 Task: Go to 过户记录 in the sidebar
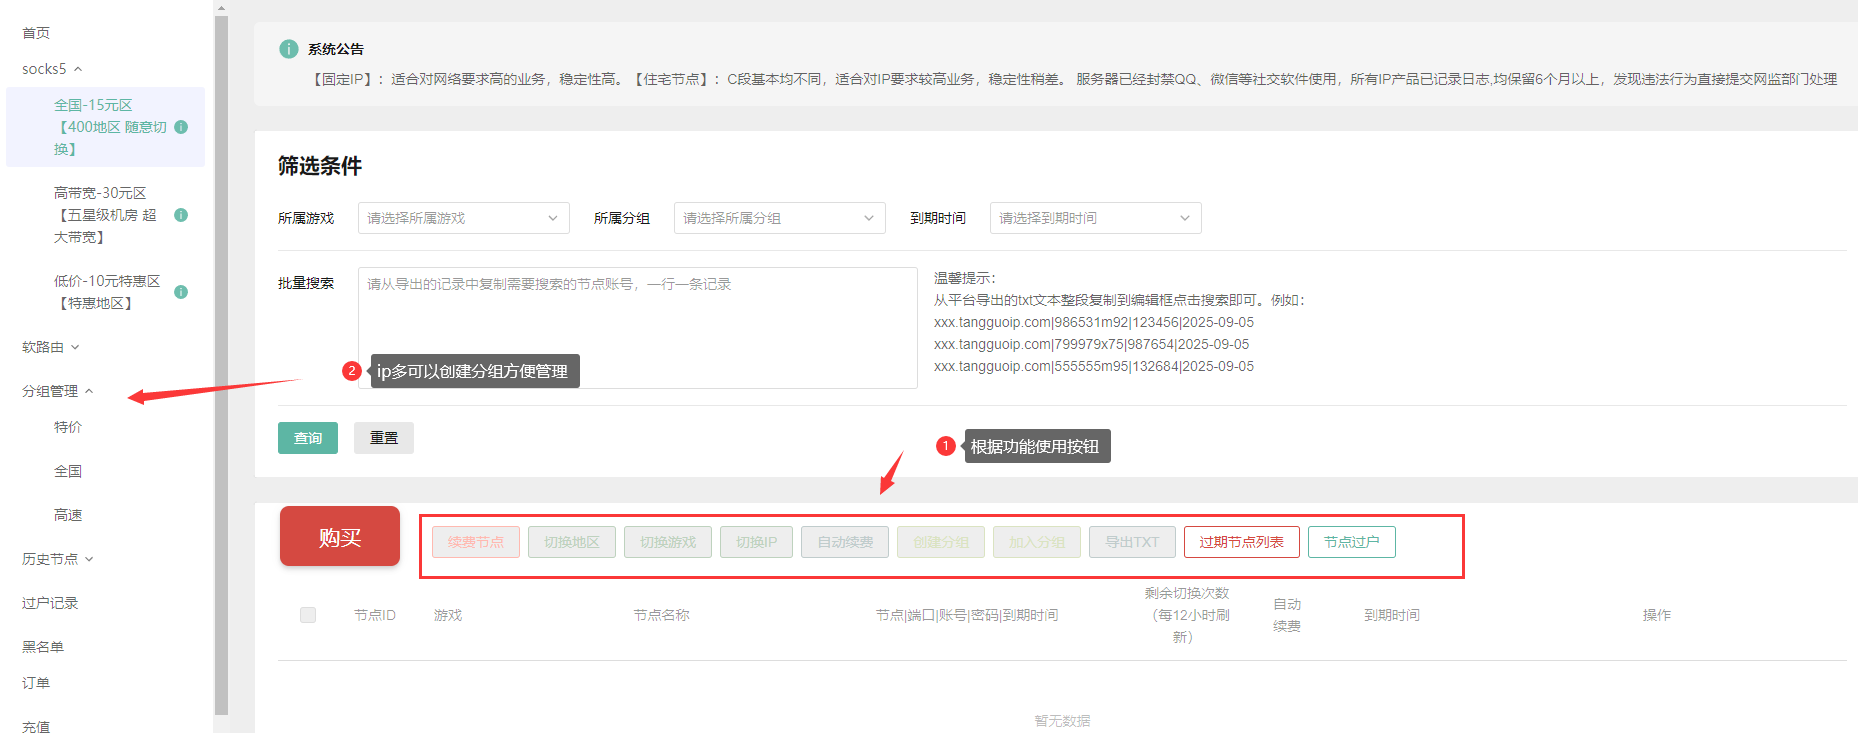point(50,603)
